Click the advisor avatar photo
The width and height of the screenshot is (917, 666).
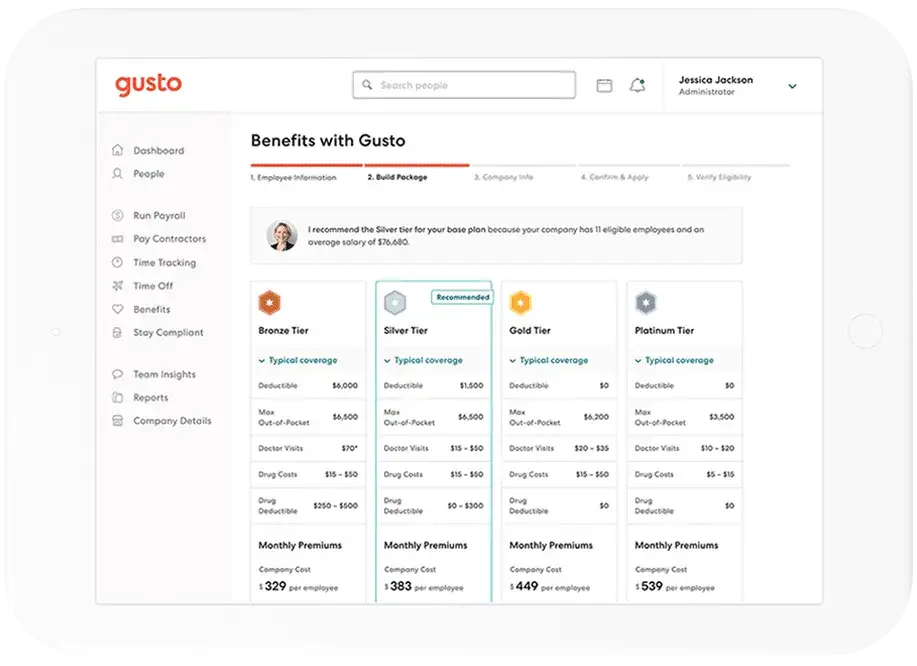(x=282, y=236)
